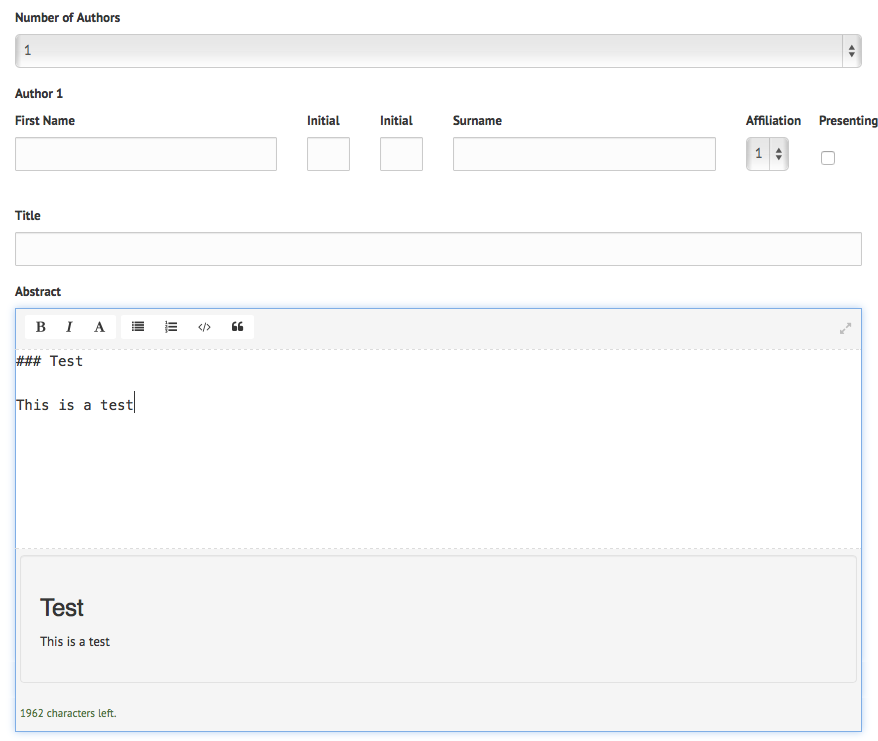This screenshot has width=878, height=741.
Task: Click the first Initial input box
Action: [328, 154]
